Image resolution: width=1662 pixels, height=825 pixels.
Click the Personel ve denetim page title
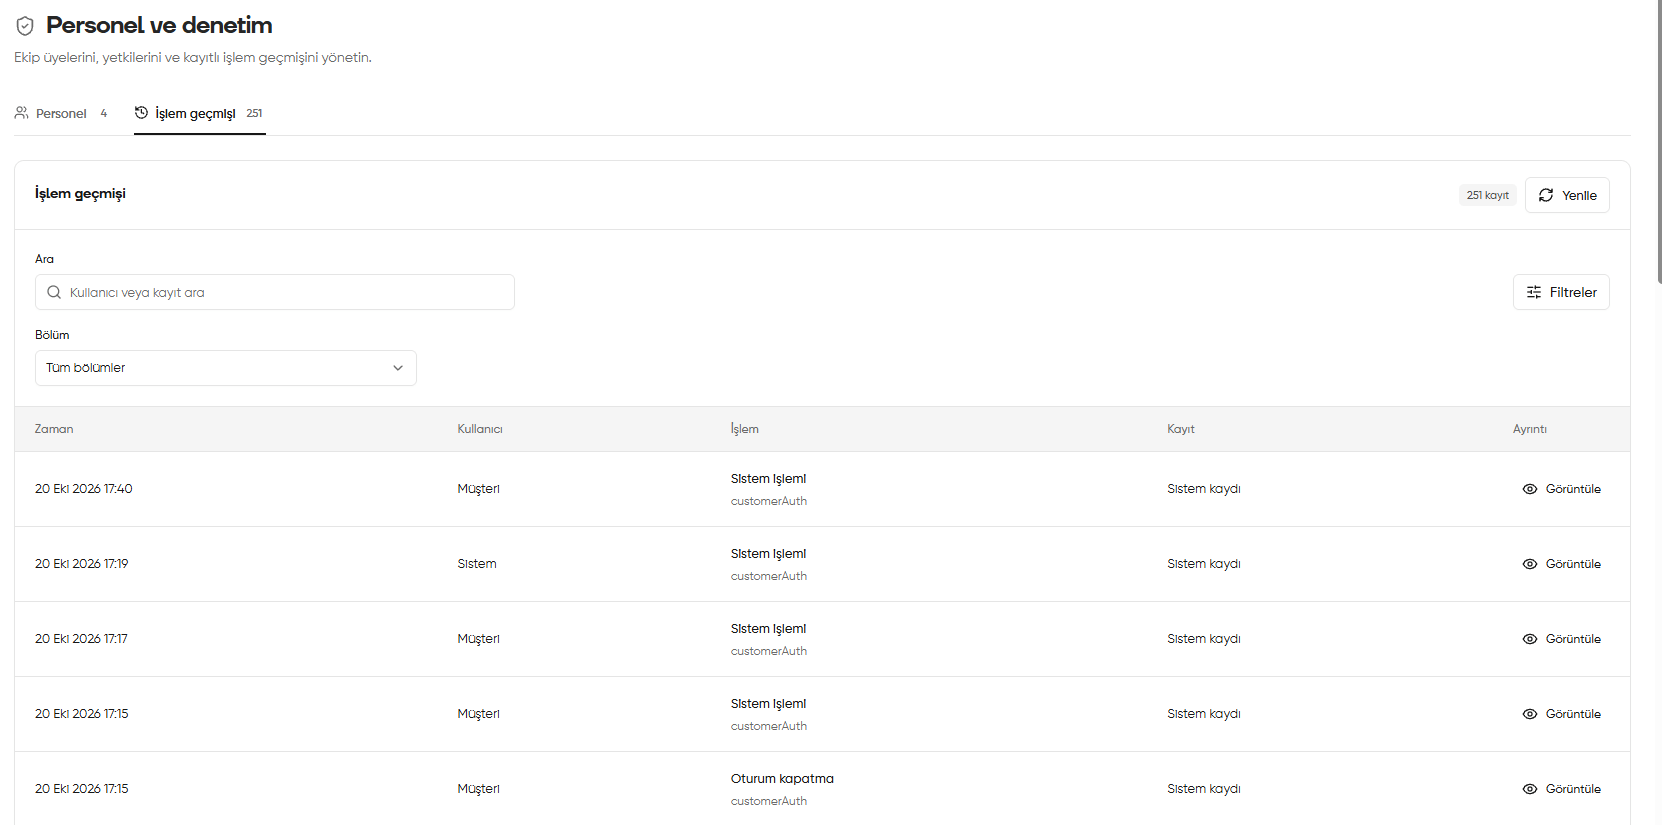tap(159, 26)
